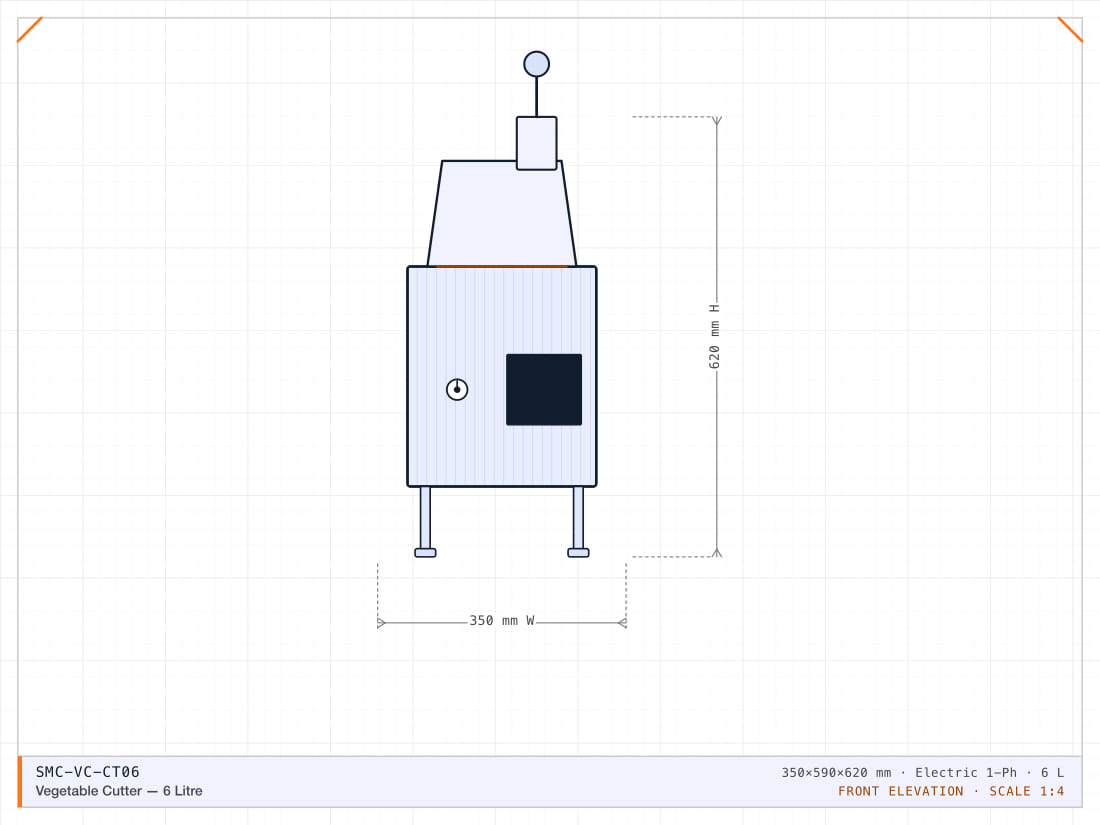Click the right foot of the machine

578,553
